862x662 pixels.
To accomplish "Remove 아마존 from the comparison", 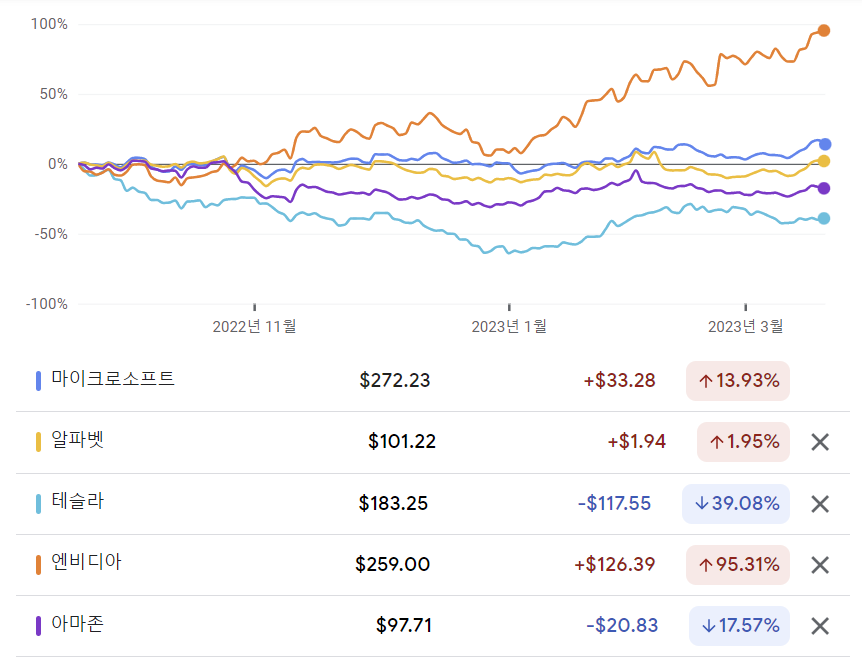I will coord(820,626).
